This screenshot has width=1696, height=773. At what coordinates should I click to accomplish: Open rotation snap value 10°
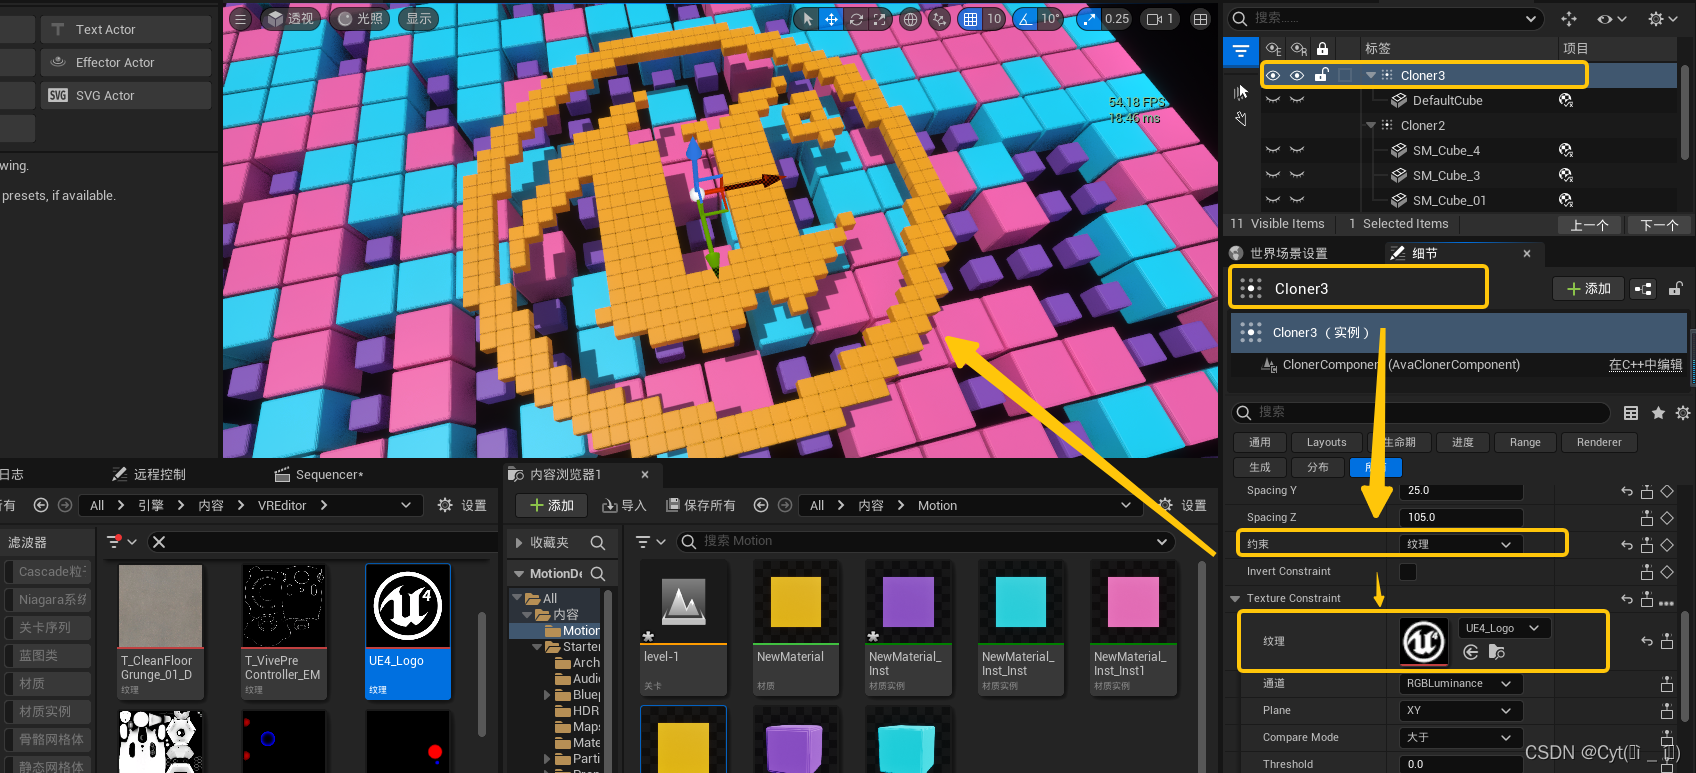click(x=1050, y=19)
